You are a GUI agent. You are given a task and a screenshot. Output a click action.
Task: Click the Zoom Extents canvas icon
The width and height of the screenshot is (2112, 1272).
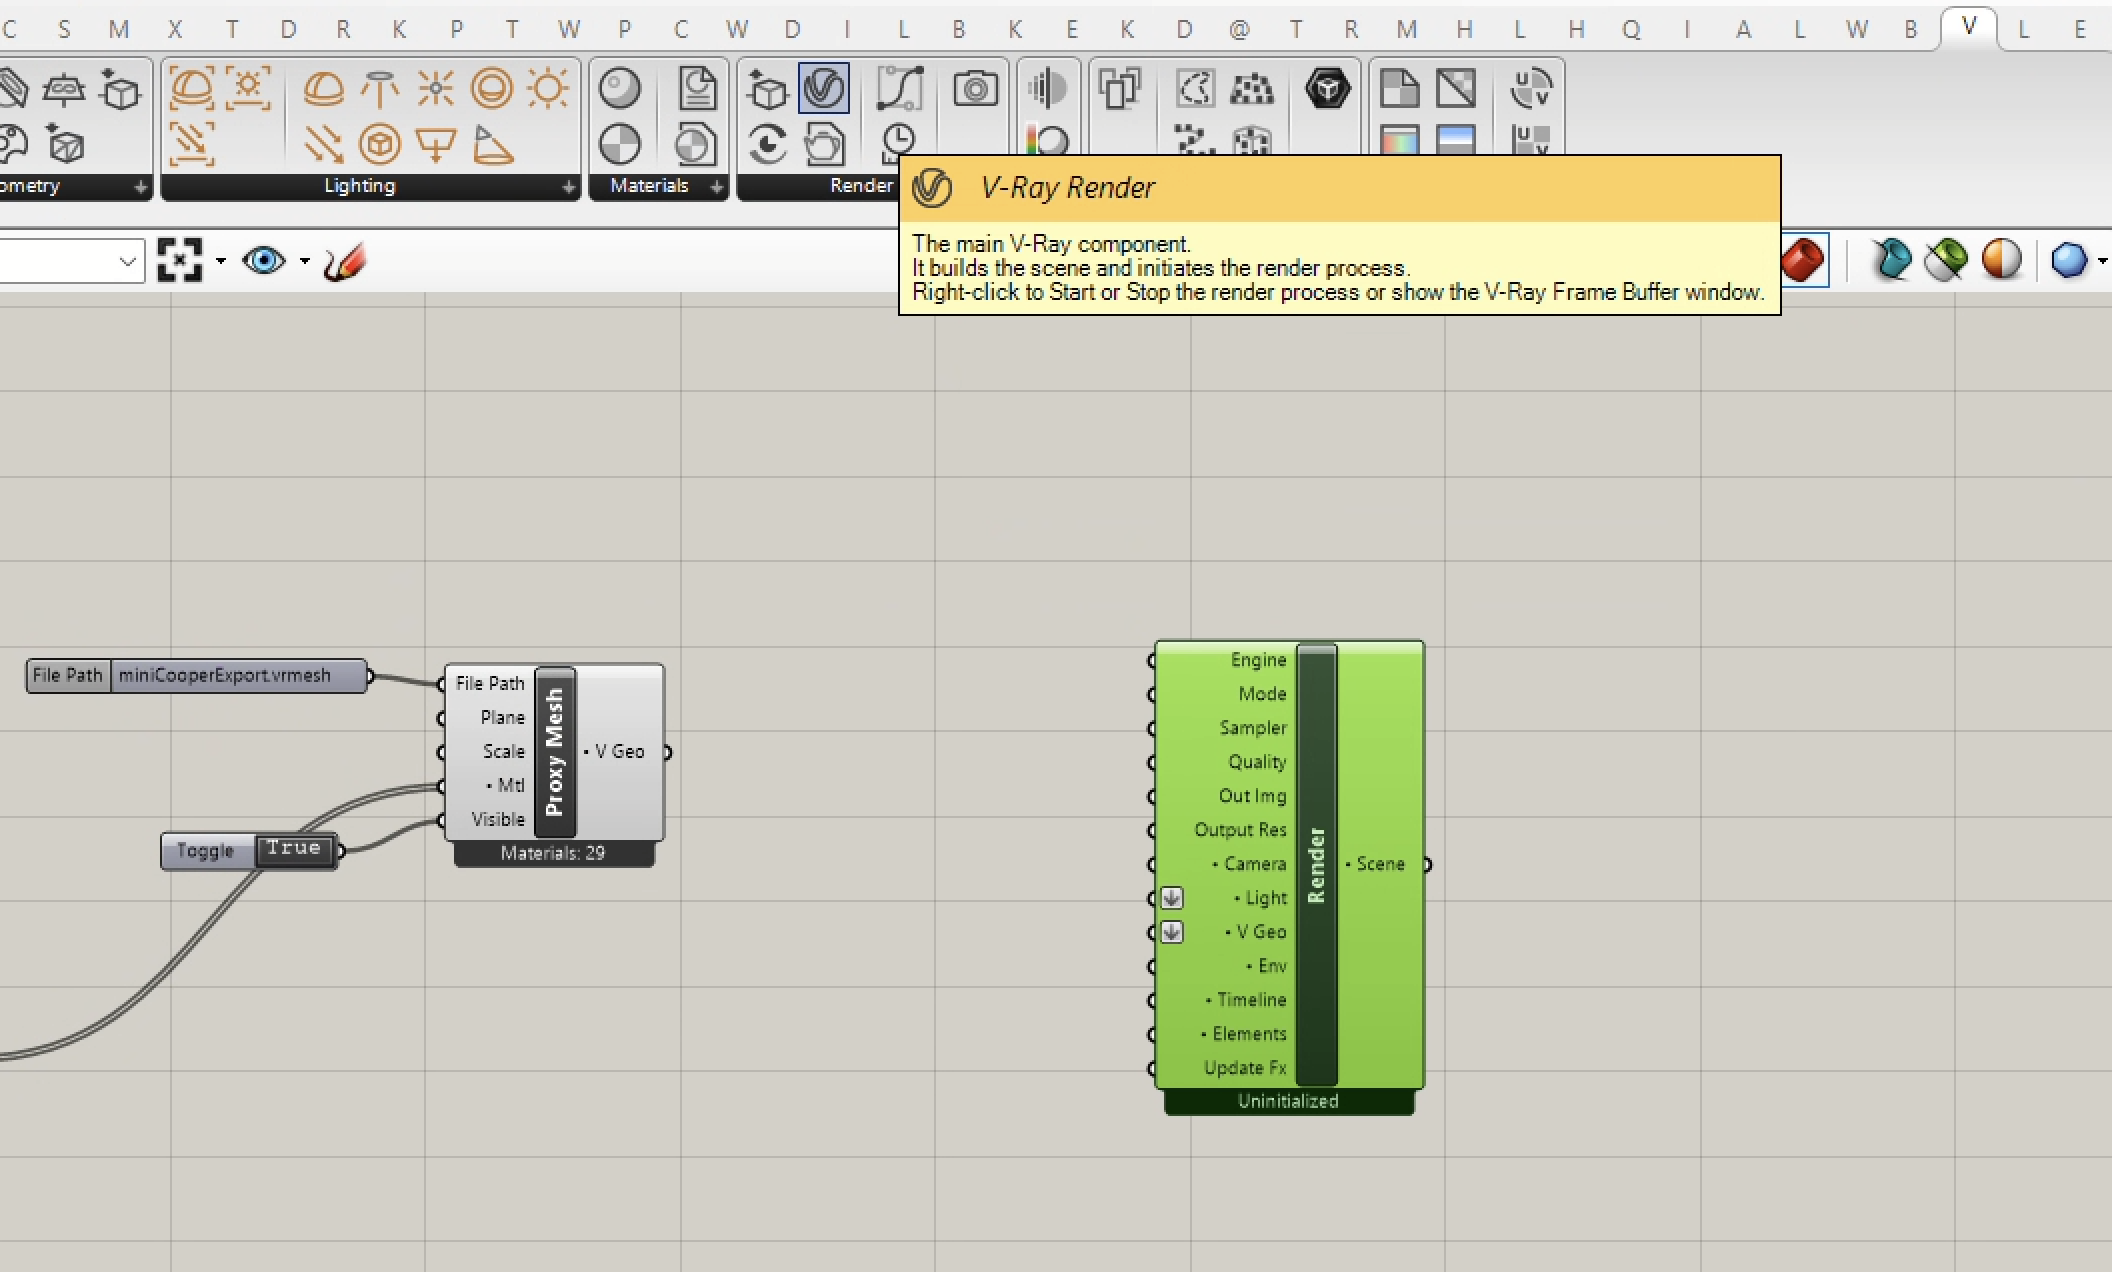[180, 260]
